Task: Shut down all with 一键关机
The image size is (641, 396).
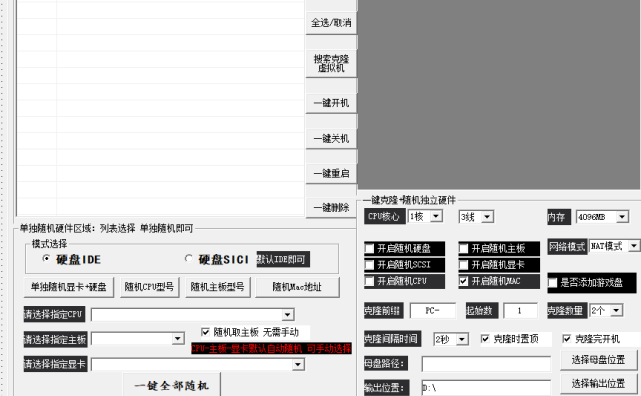Action: (331, 139)
